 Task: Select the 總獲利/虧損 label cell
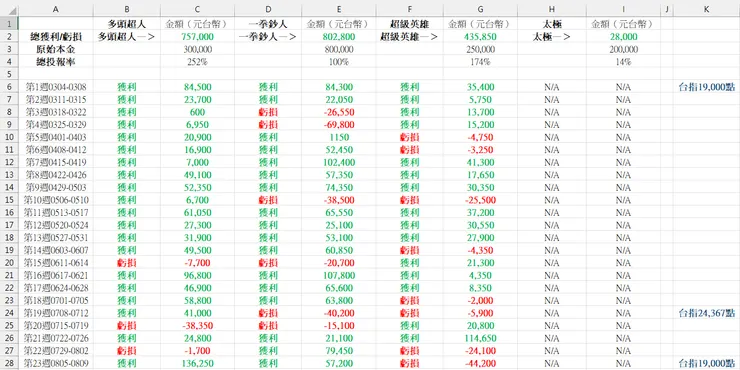tap(56, 37)
